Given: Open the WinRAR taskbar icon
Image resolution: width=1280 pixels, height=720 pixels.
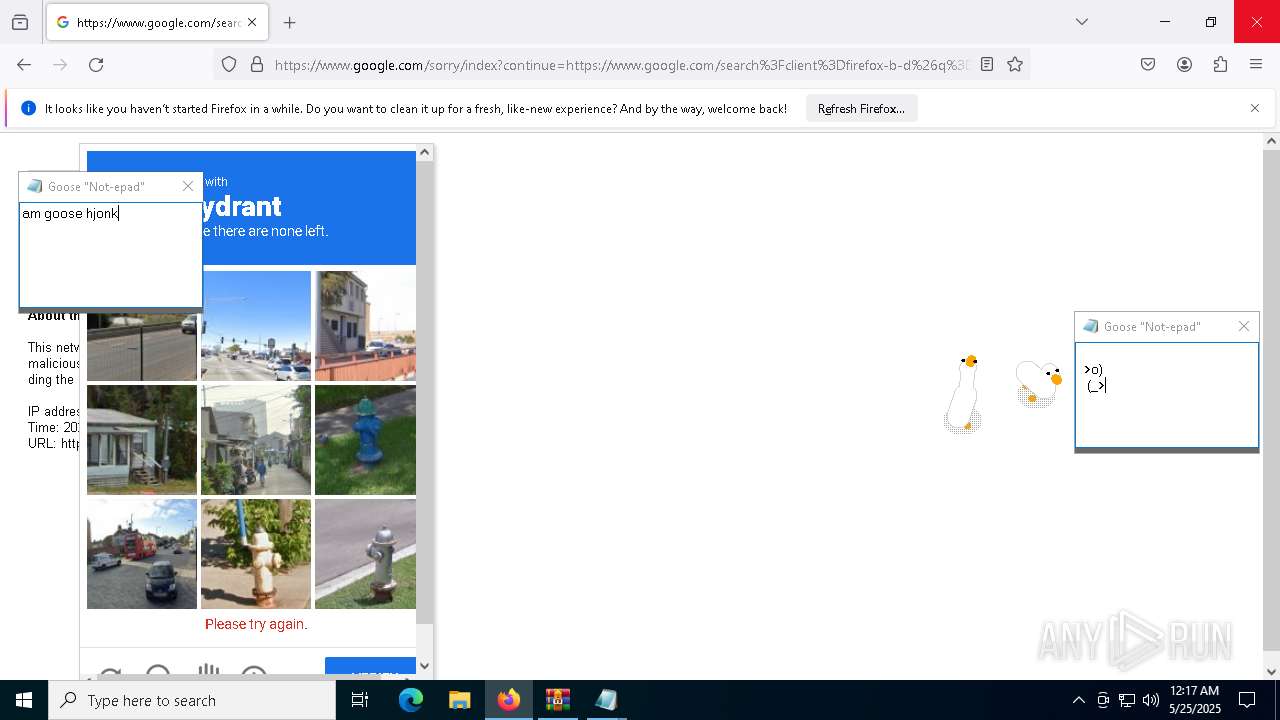Looking at the screenshot, I should (557, 700).
